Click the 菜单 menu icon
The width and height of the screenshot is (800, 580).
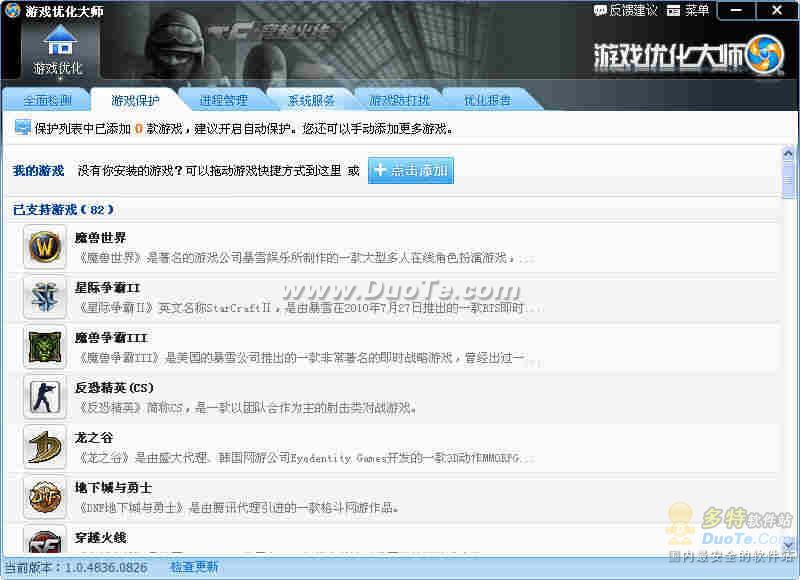click(673, 11)
